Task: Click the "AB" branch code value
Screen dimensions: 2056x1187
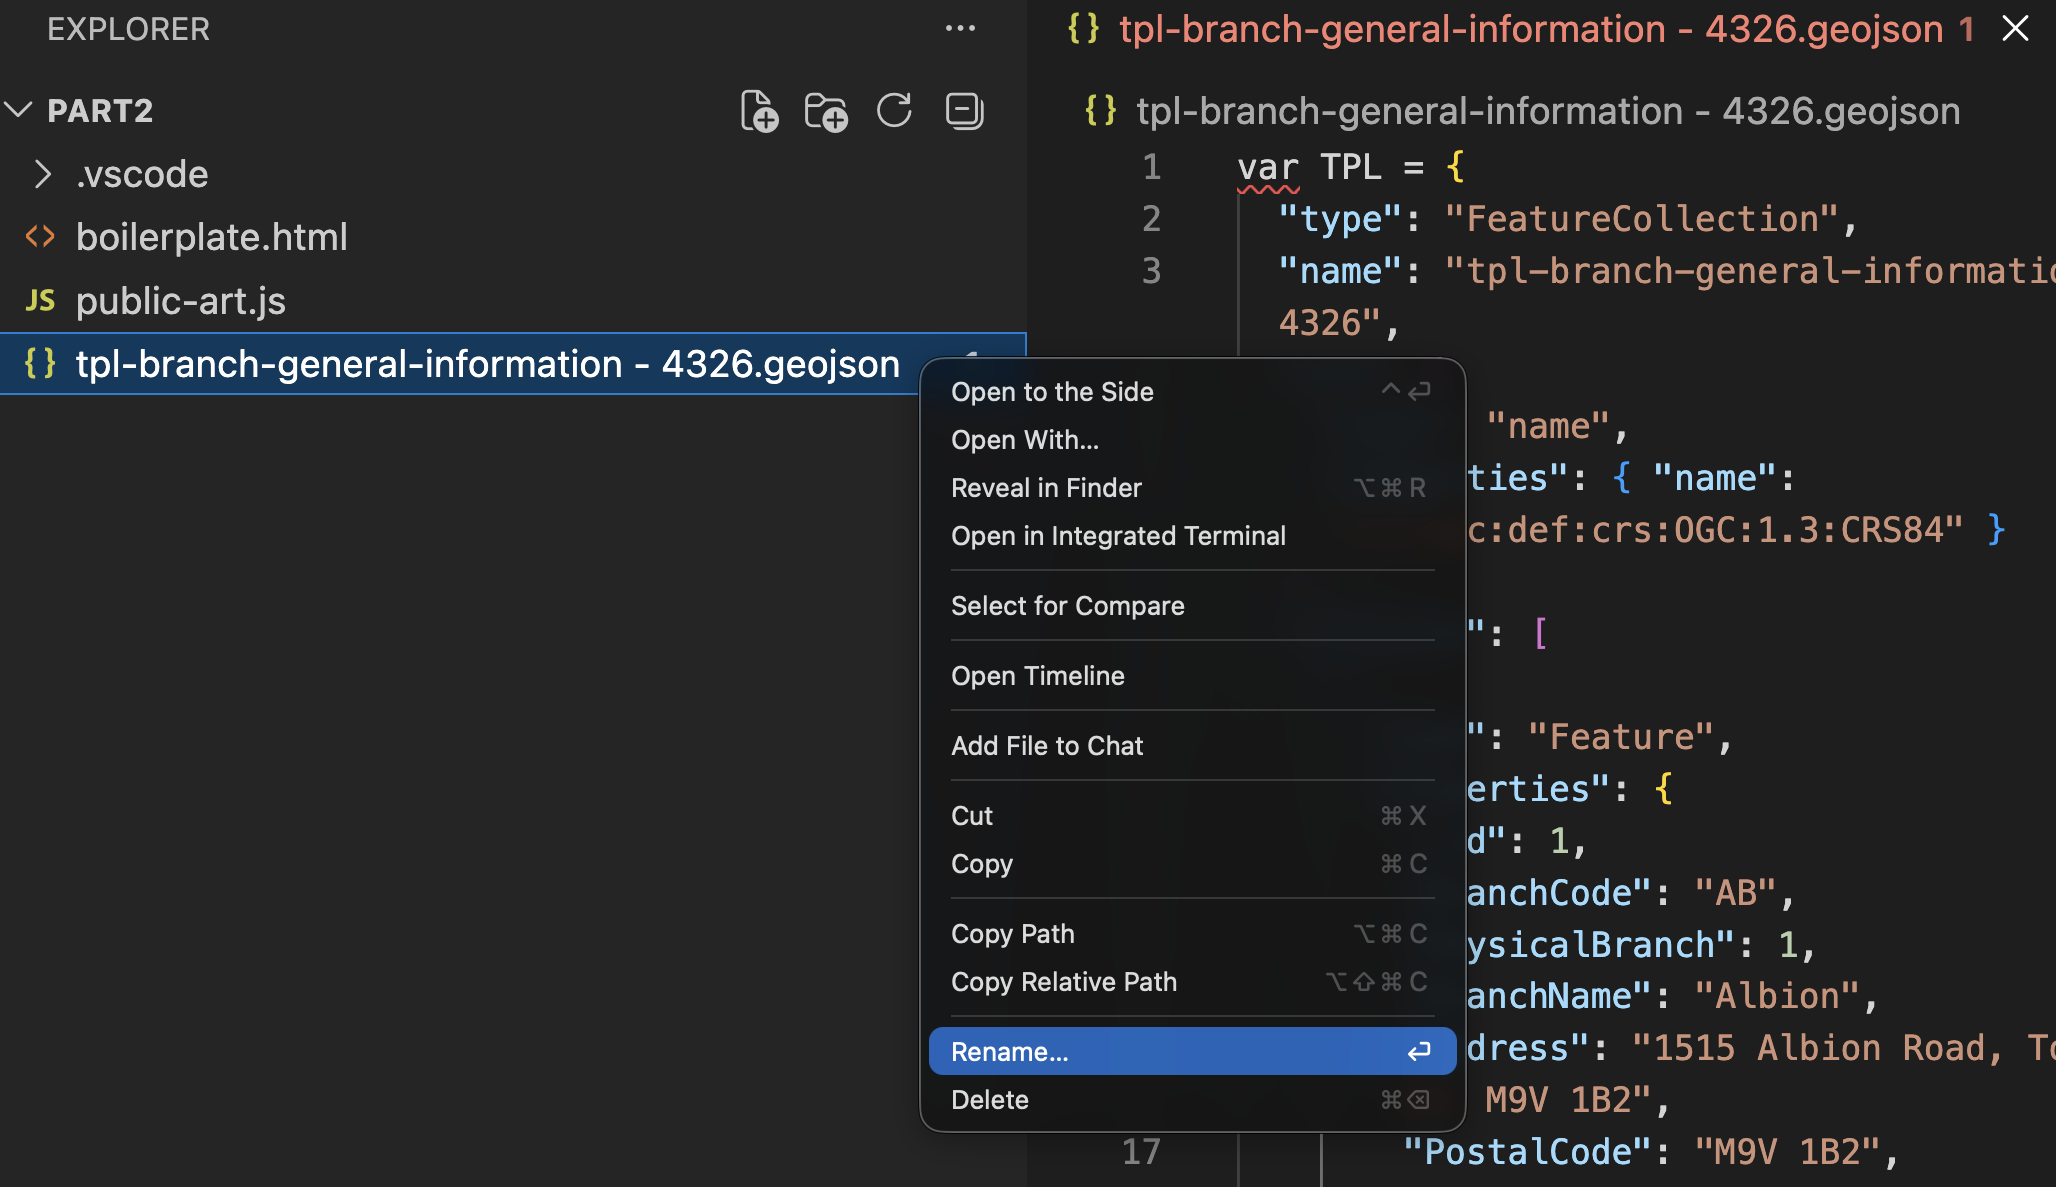Action: click(x=1735, y=893)
